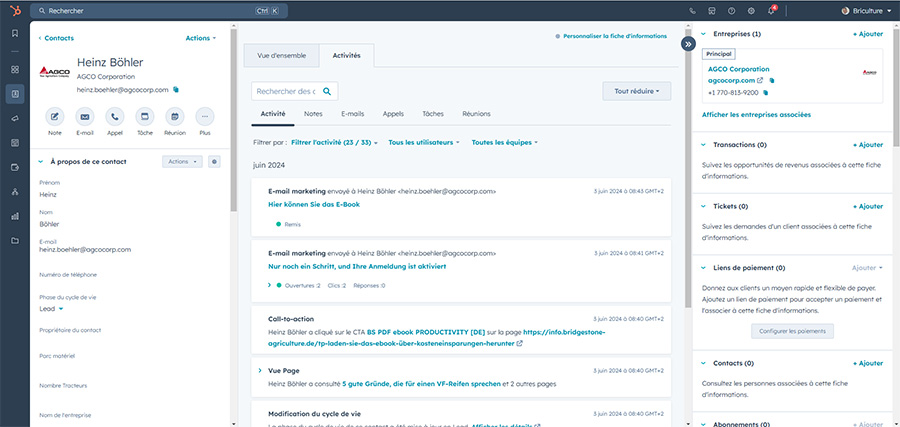Open the email Hier können Sie das E-Book
Screen dimensions: 900x427
pyautogui.click(x=314, y=204)
